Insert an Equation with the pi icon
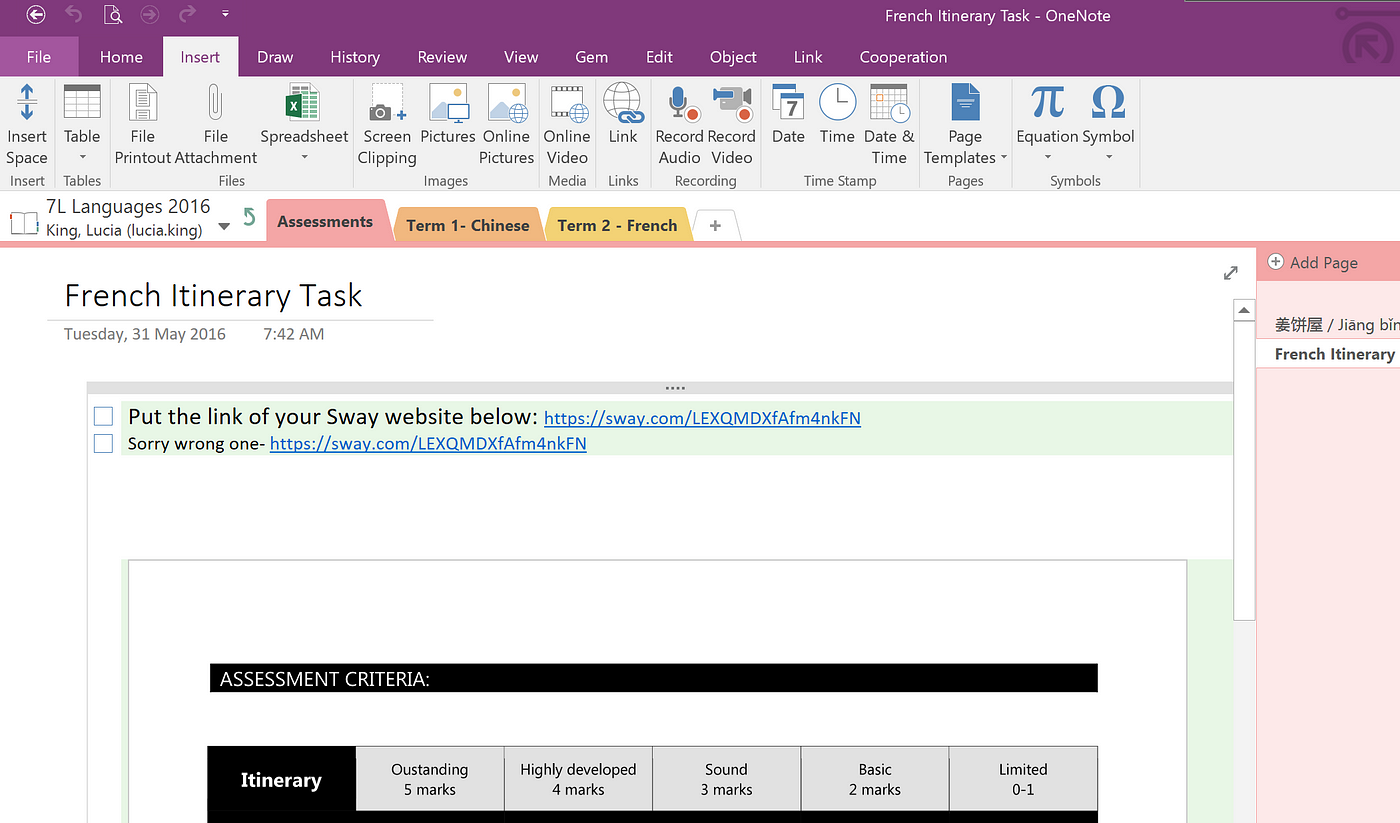 click(1048, 103)
